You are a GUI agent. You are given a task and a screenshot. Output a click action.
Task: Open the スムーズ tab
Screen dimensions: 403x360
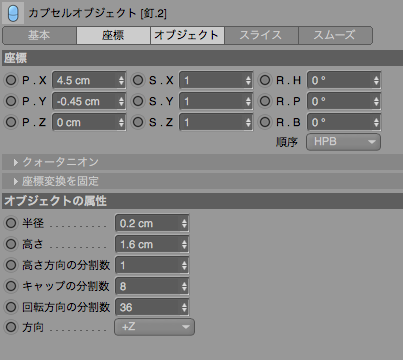pyautogui.click(x=335, y=35)
